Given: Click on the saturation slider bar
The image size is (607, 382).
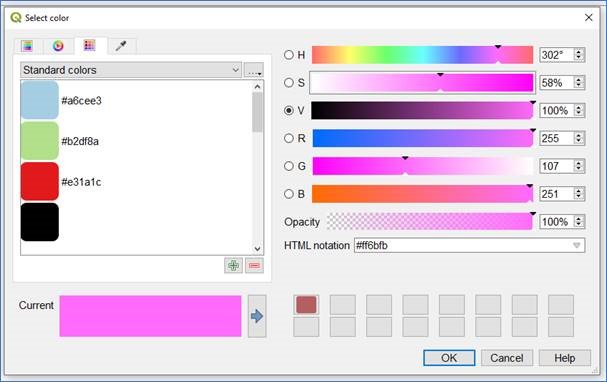Looking at the screenshot, I should 422,83.
